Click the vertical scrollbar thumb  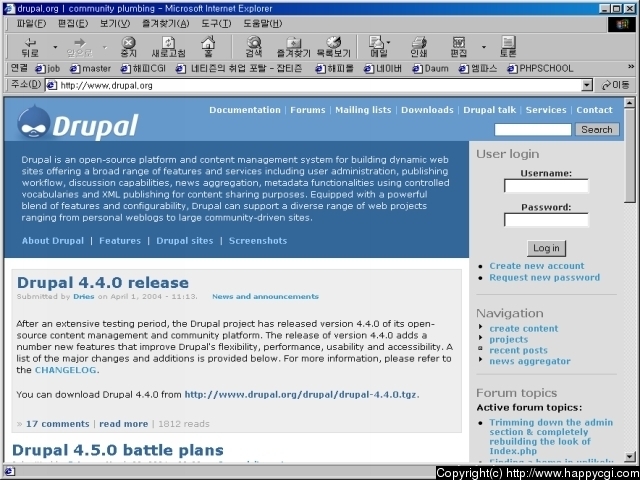click(630, 155)
